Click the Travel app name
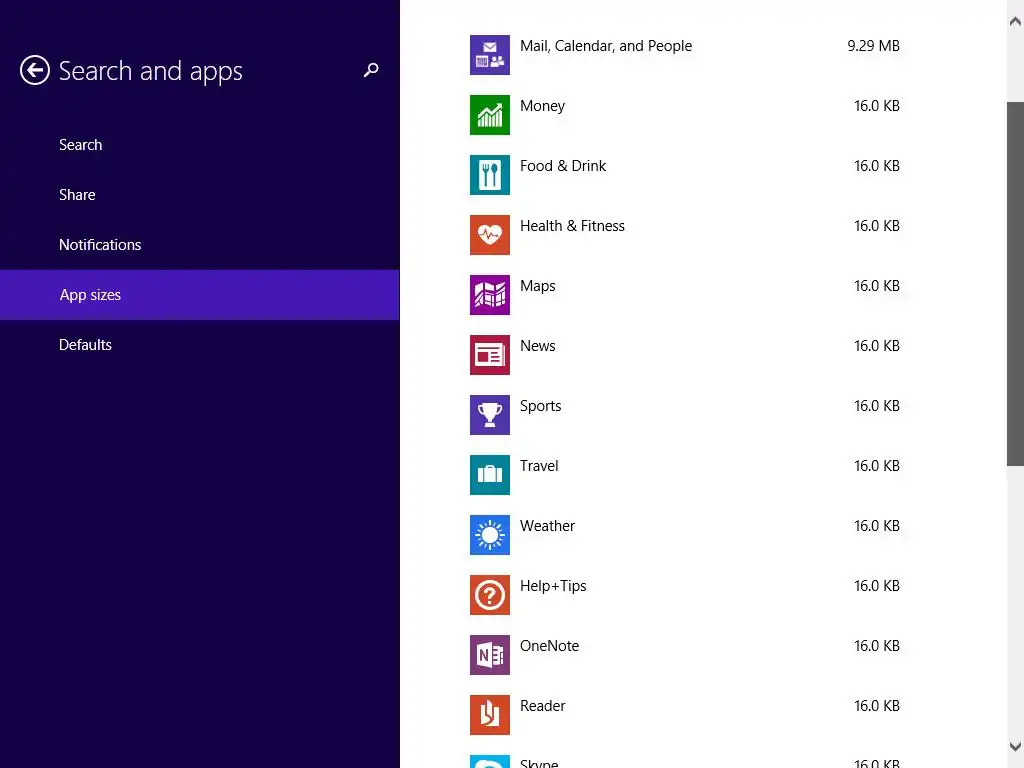 (539, 466)
